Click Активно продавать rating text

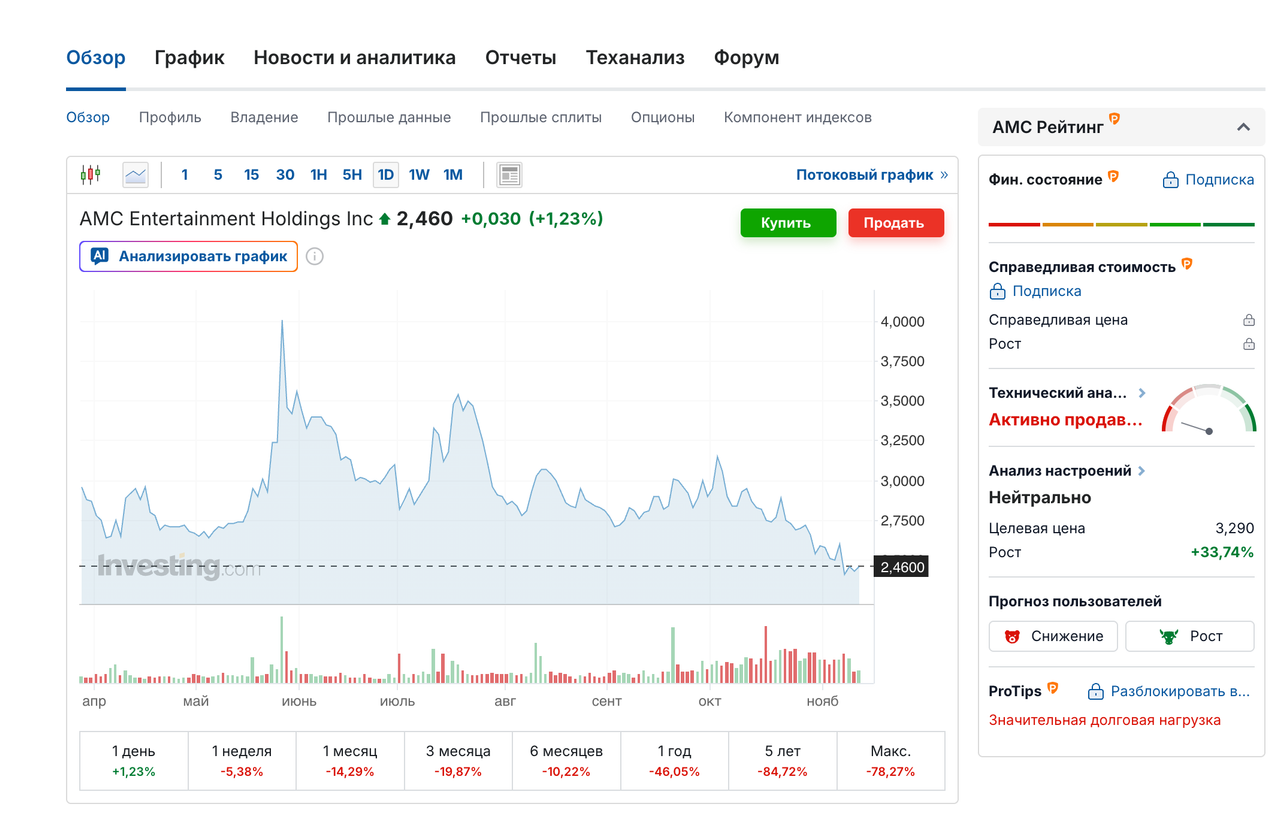pos(1066,420)
